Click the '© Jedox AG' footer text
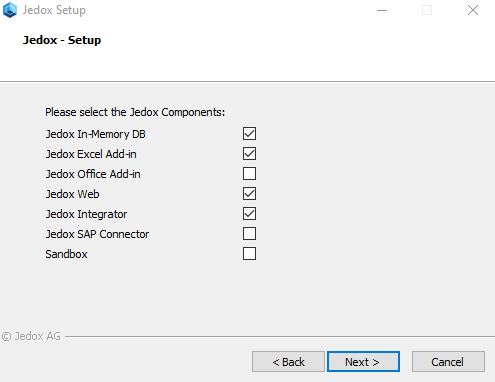The height and width of the screenshot is (382, 495). click(31, 336)
